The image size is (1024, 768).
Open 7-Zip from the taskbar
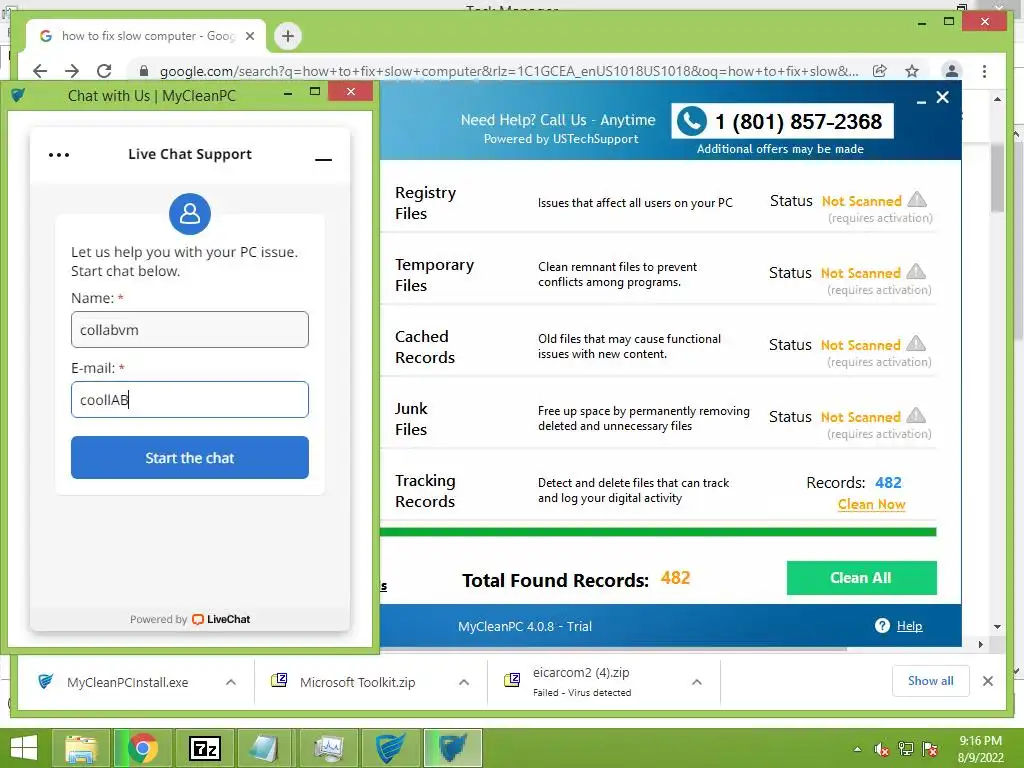tap(204, 748)
